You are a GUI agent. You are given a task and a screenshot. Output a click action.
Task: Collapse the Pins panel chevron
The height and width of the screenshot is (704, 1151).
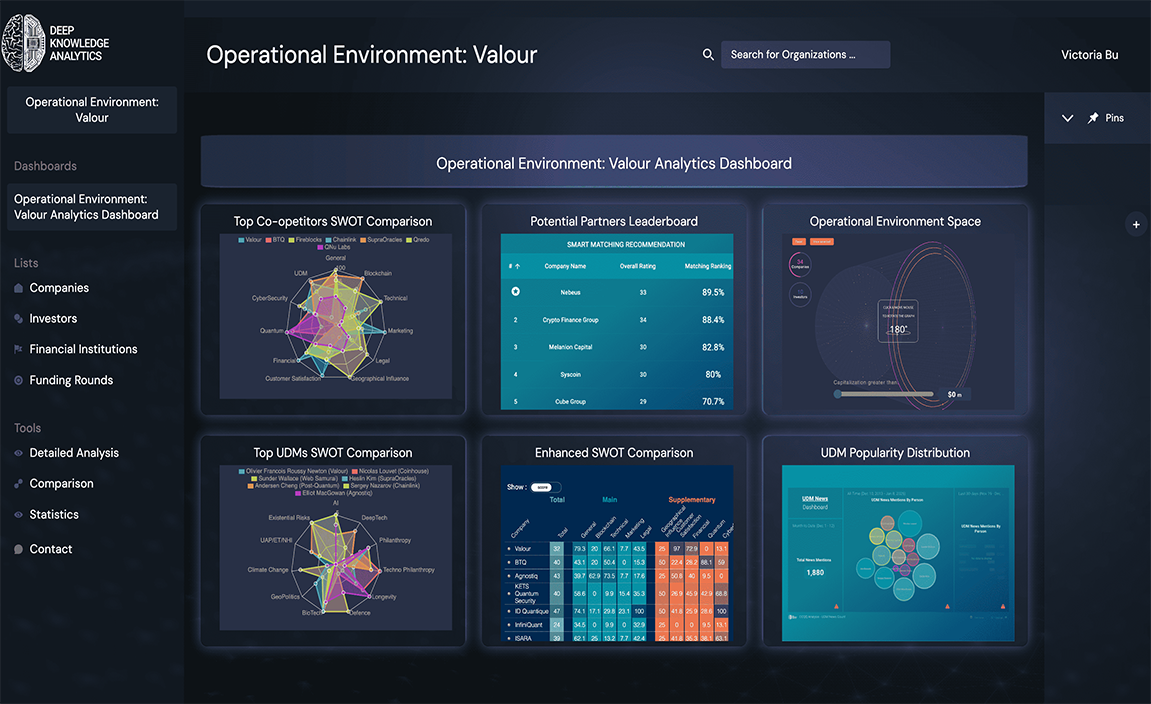point(1067,118)
